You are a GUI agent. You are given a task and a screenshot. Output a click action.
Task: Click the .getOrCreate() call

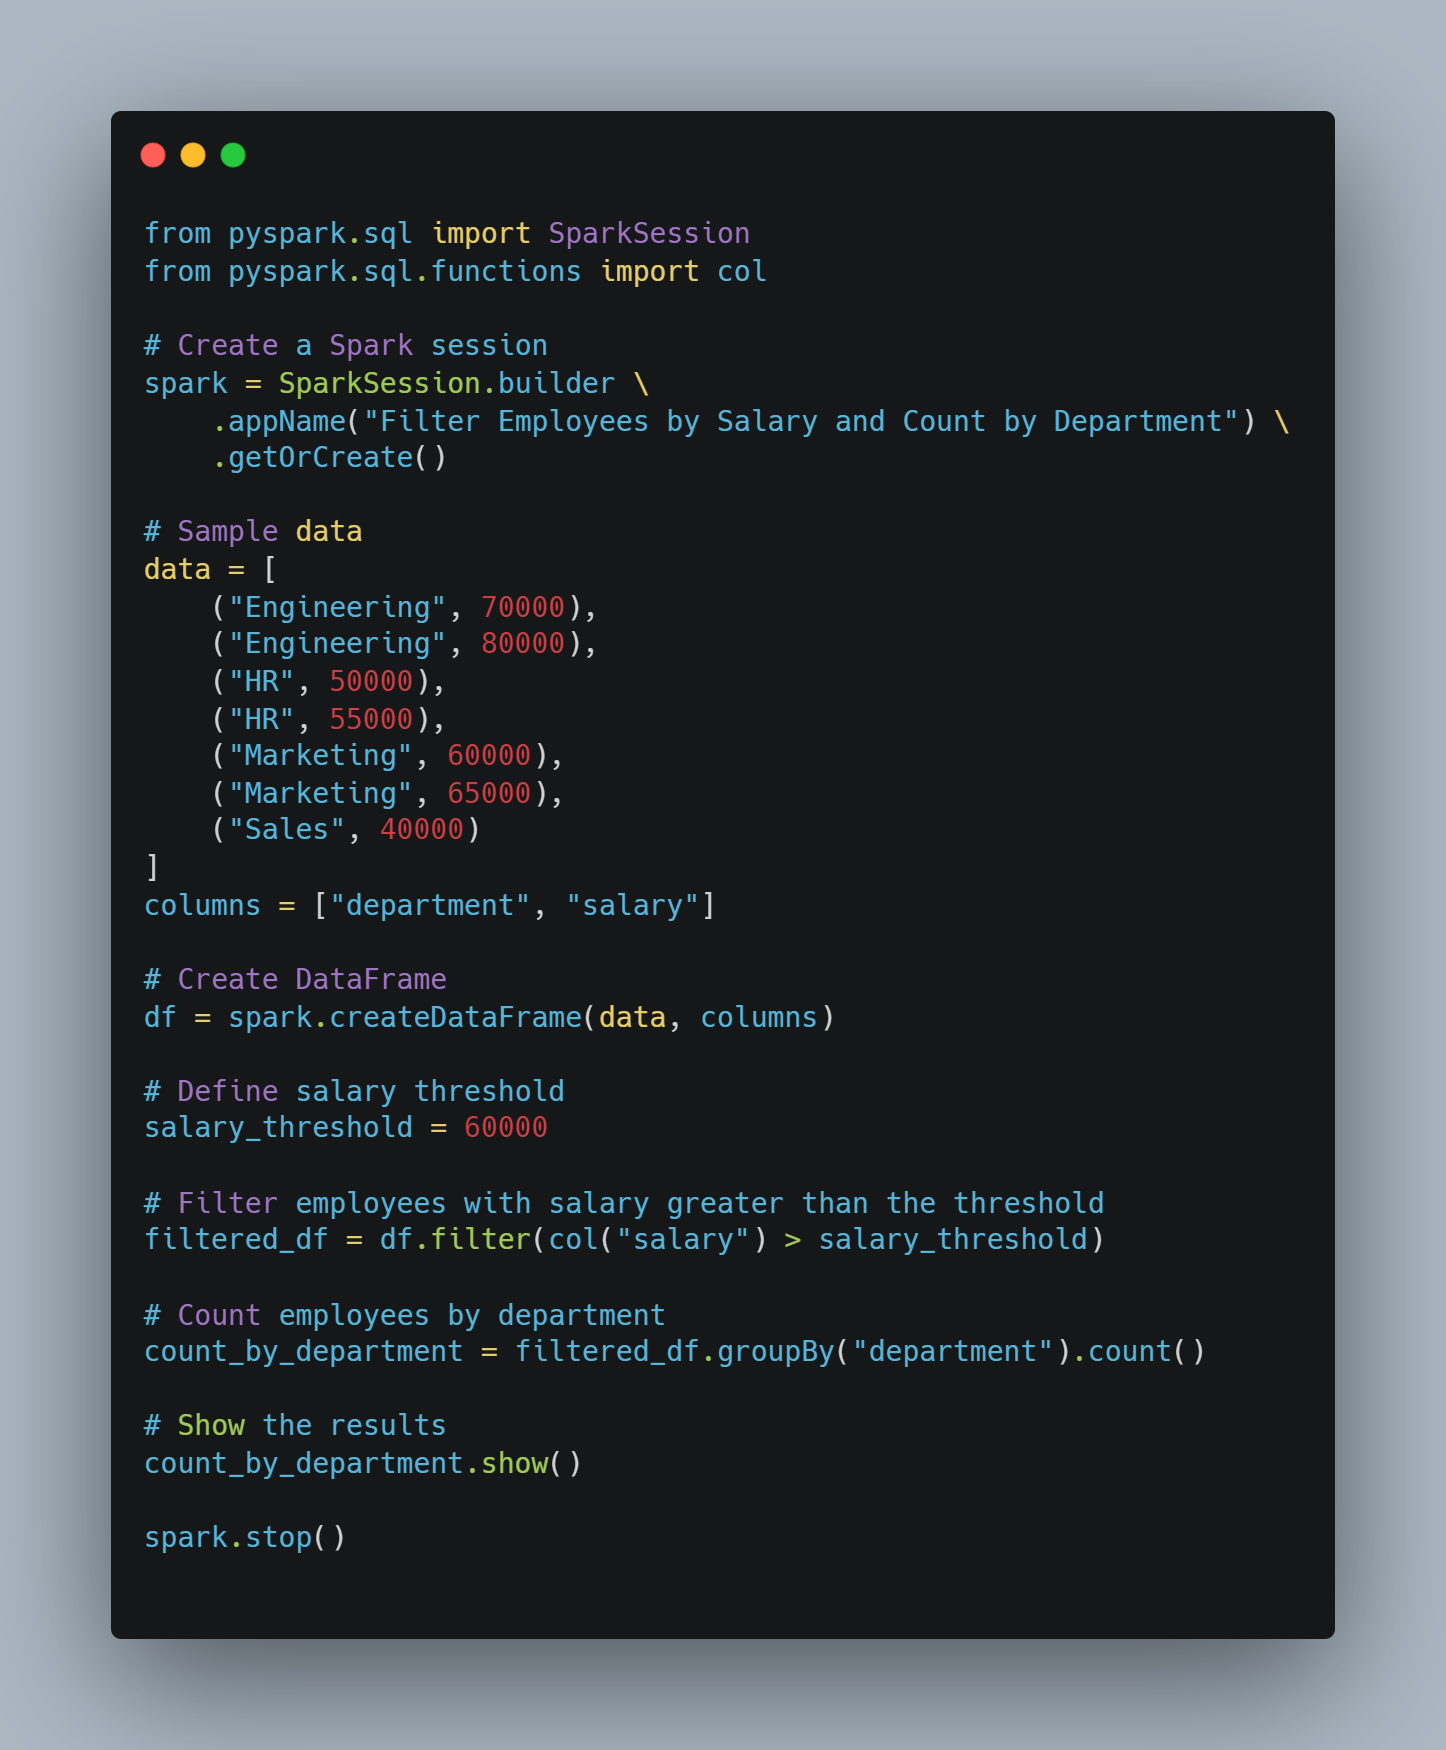point(329,458)
